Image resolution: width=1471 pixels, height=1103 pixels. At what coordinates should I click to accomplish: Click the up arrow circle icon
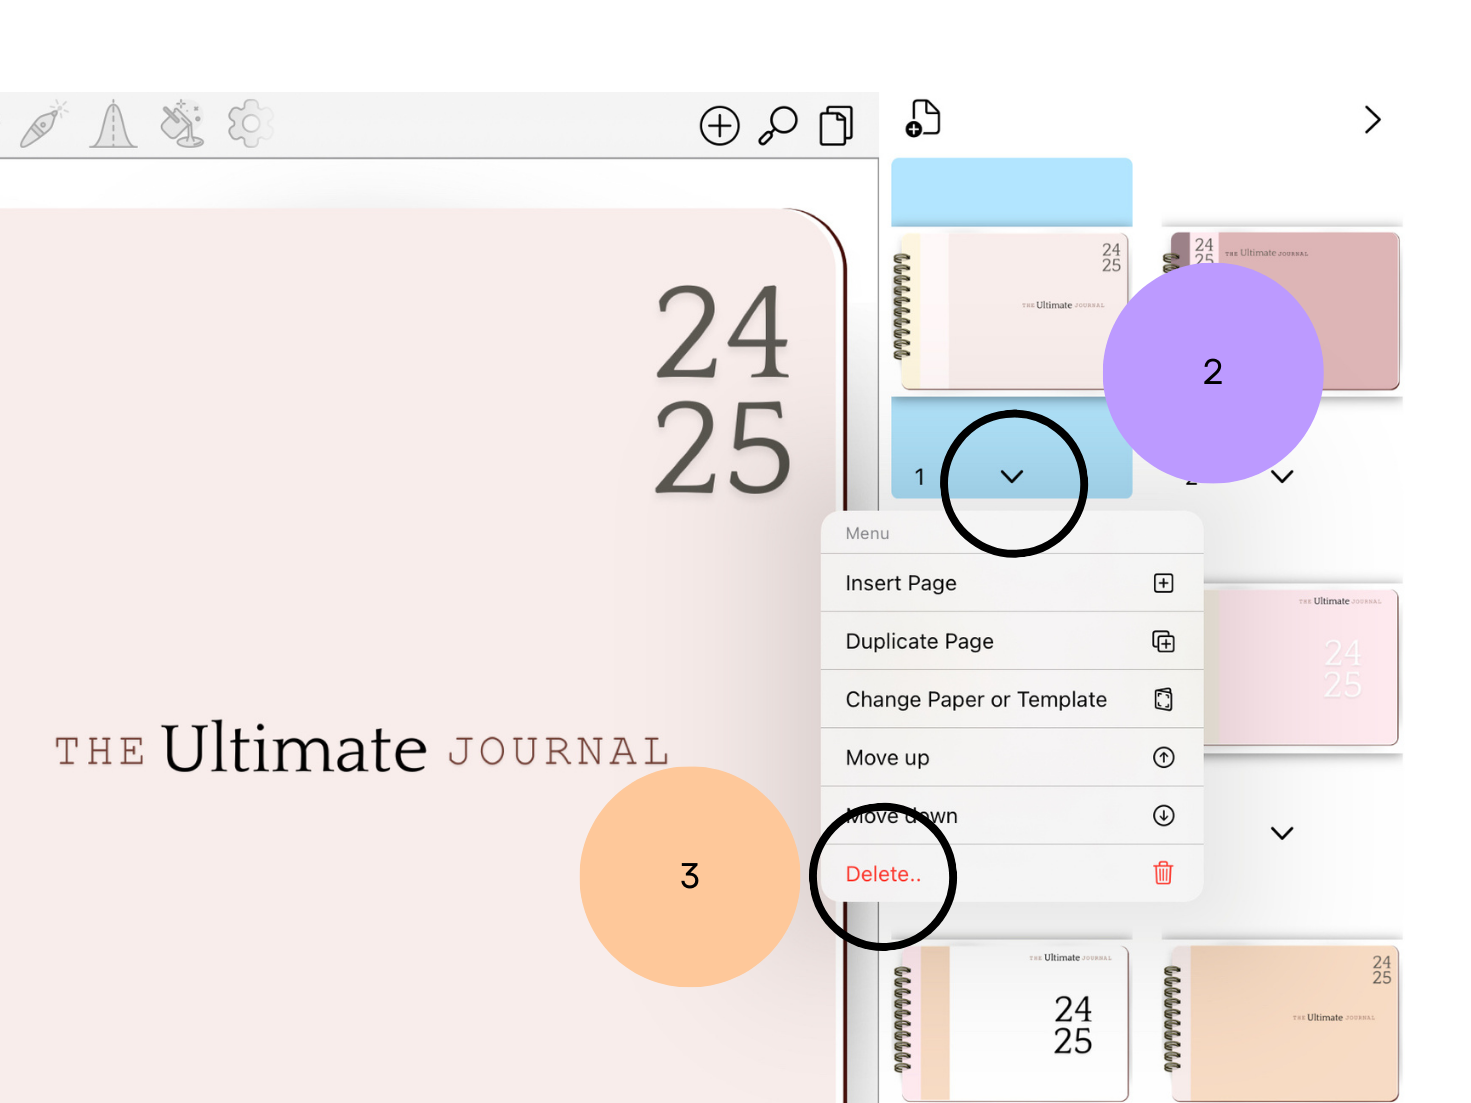pos(1163,757)
